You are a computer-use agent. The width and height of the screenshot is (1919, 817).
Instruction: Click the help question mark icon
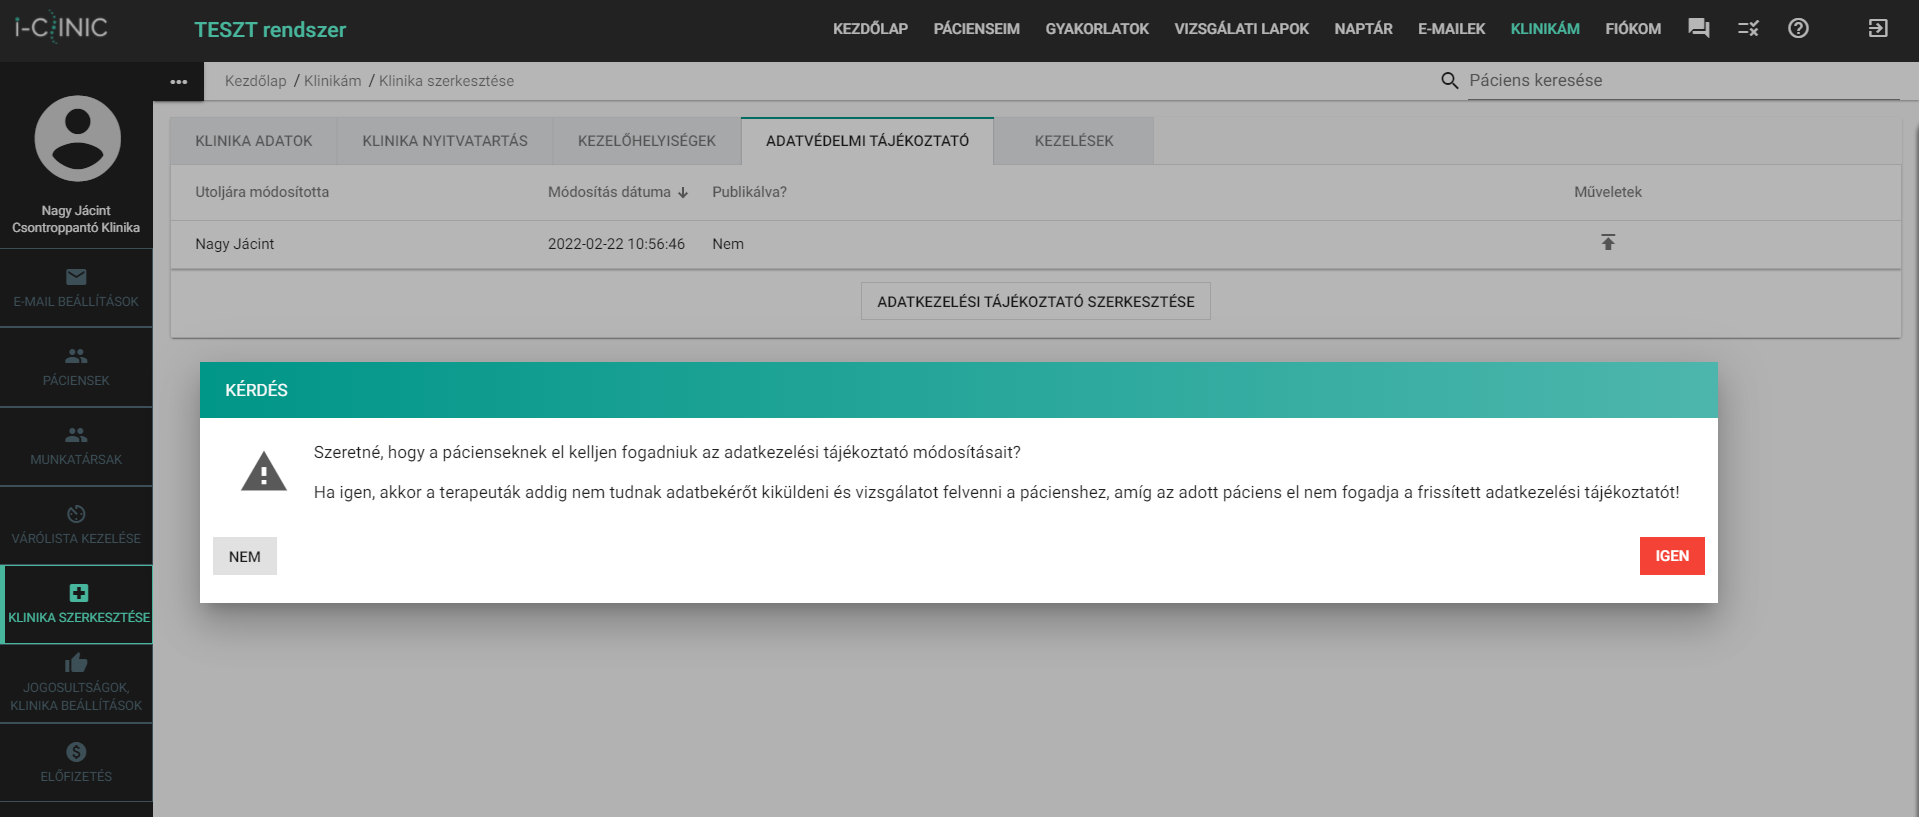1797,29
